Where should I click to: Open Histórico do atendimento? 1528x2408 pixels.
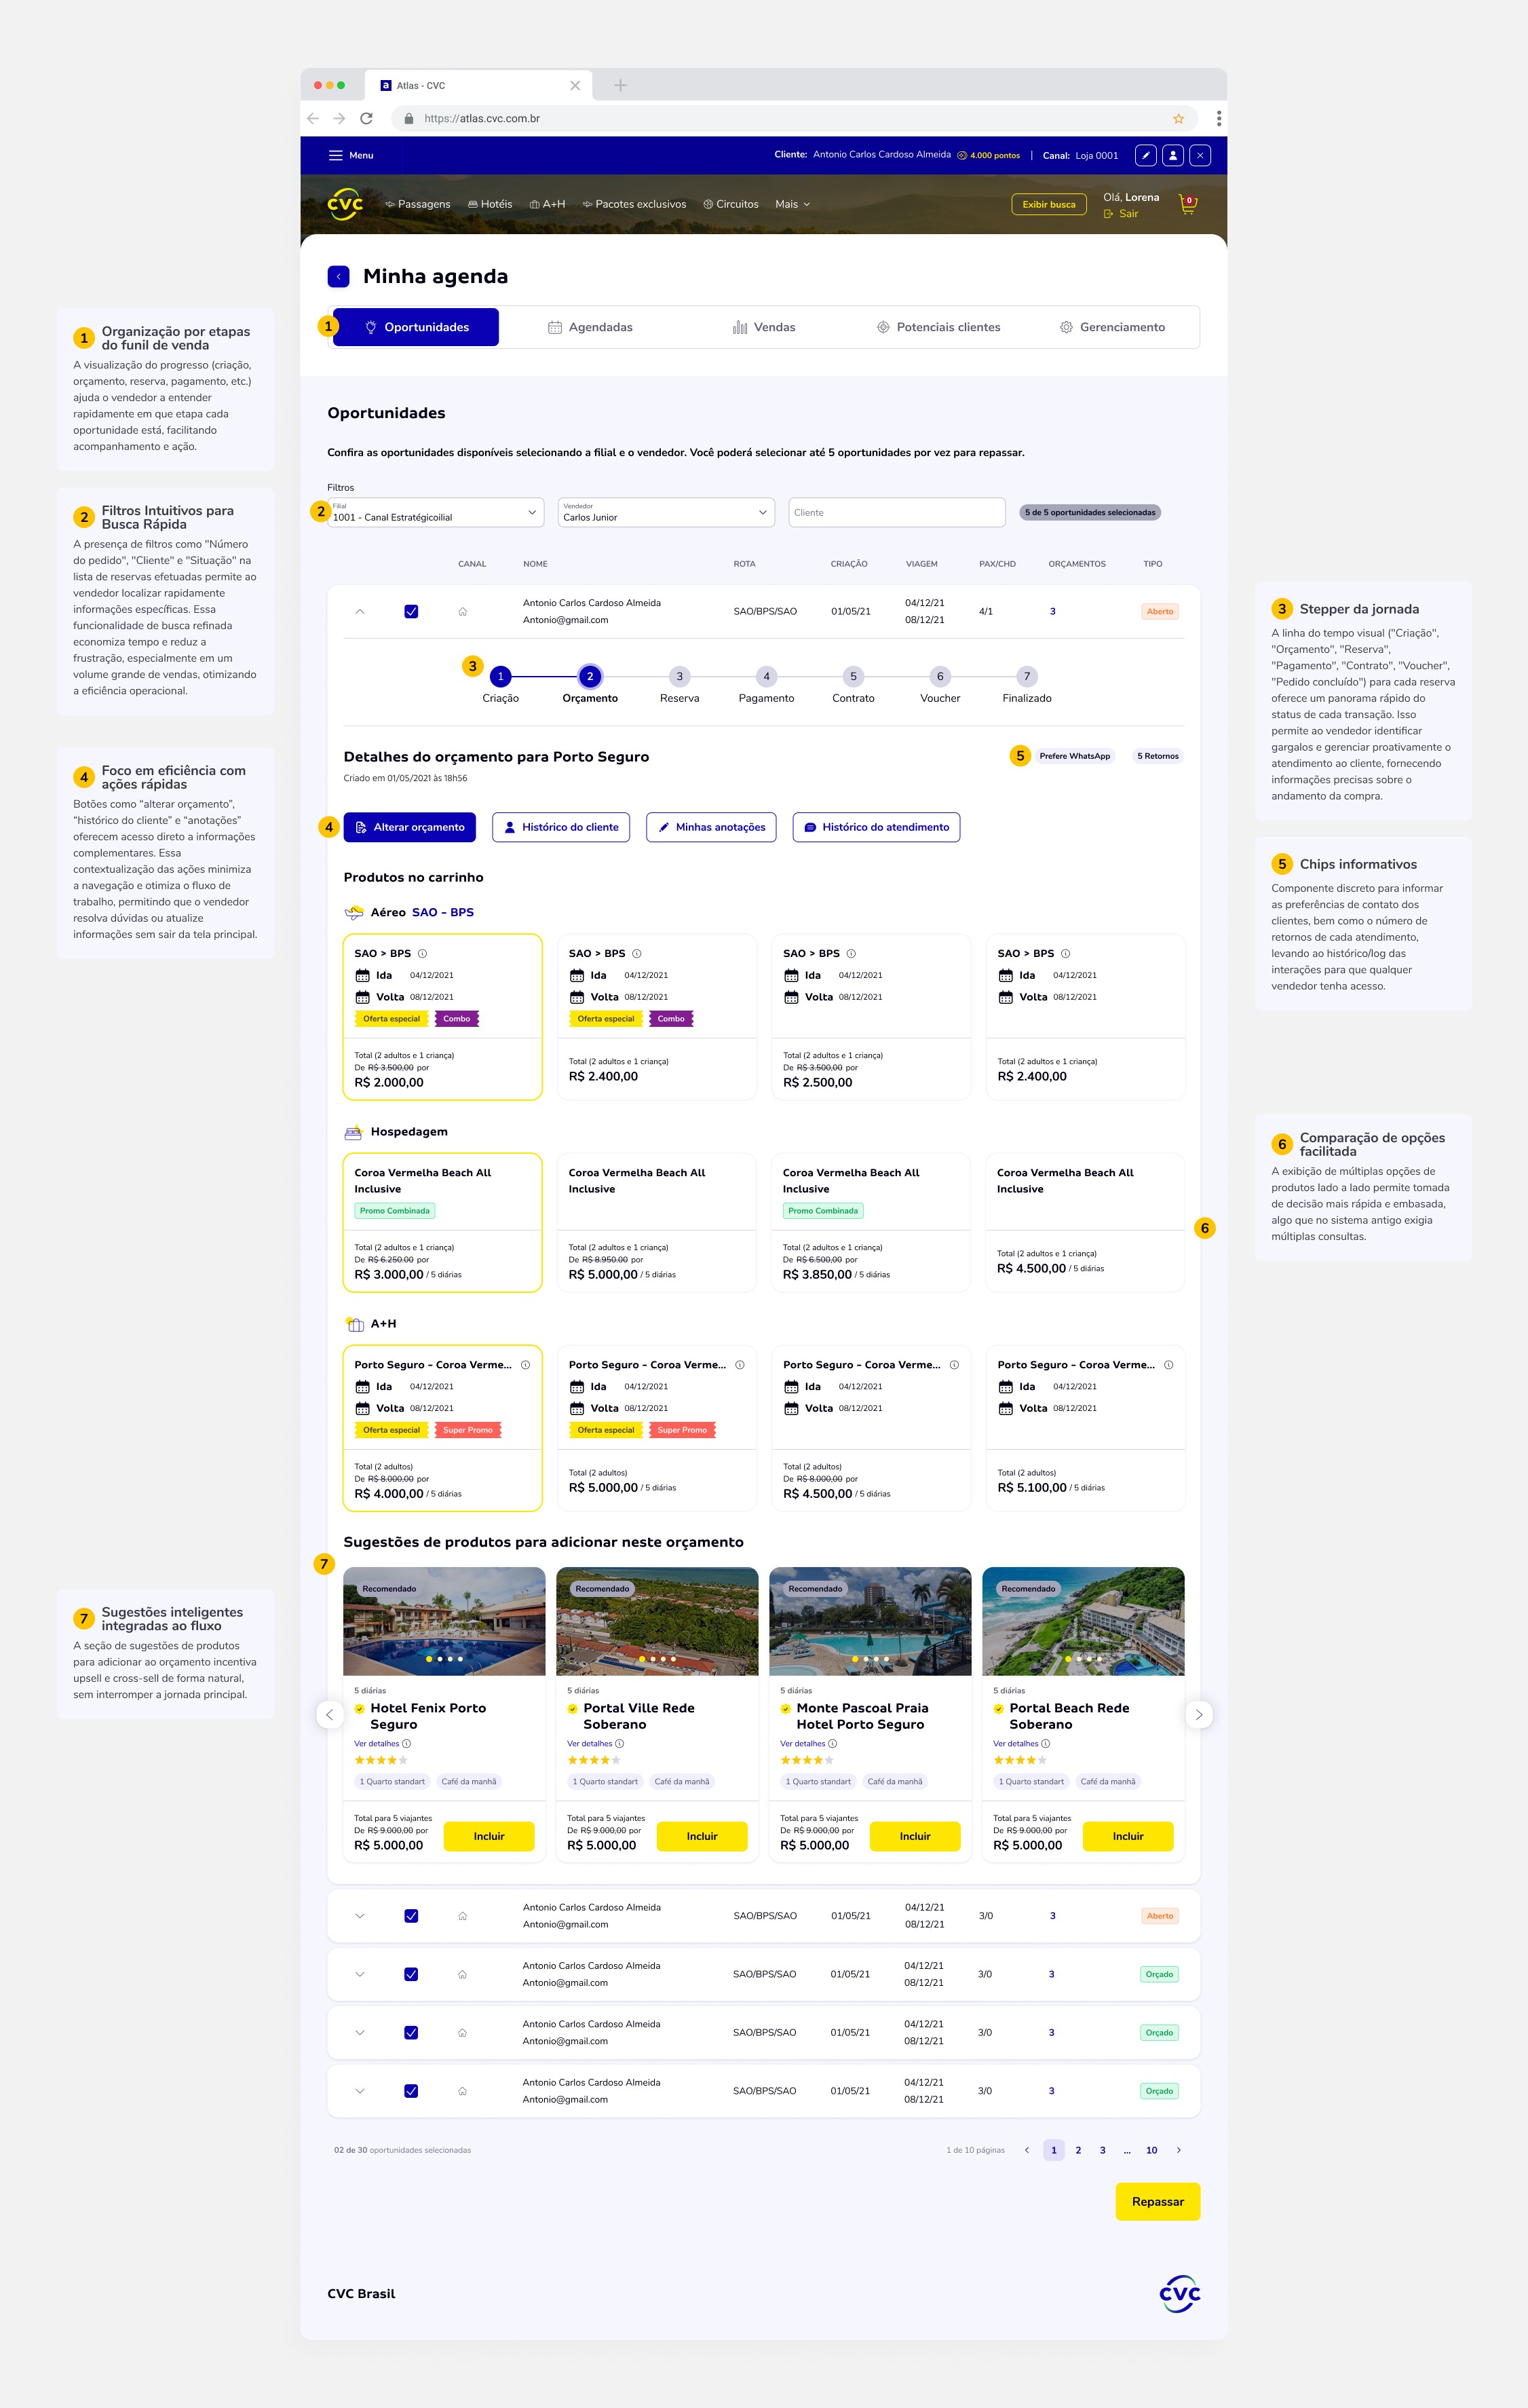pyautogui.click(x=876, y=827)
